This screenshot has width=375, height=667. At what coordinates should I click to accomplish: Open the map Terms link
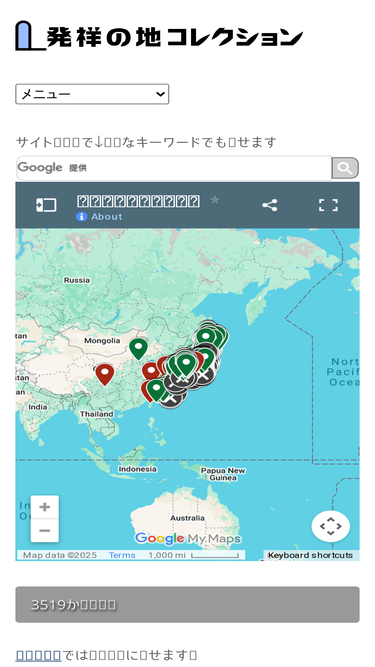pyautogui.click(x=122, y=555)
